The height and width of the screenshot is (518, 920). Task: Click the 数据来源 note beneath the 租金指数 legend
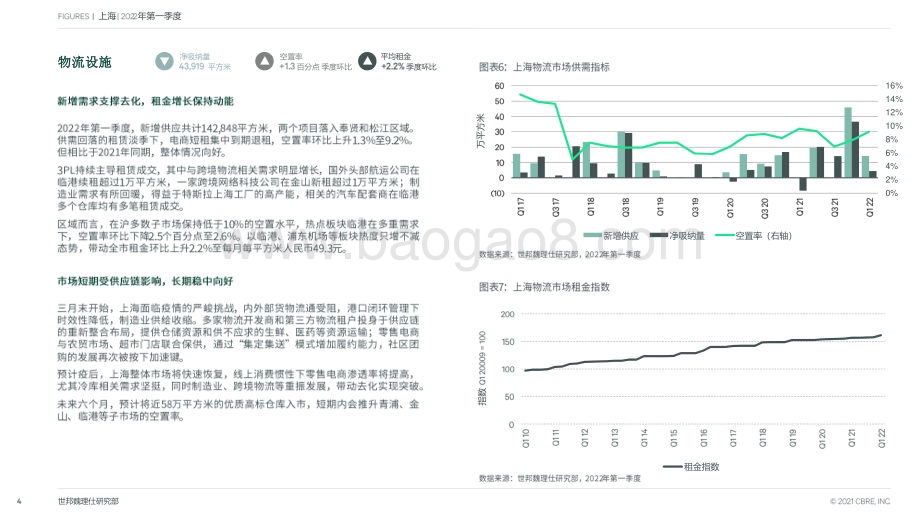(x=560, y=479)
